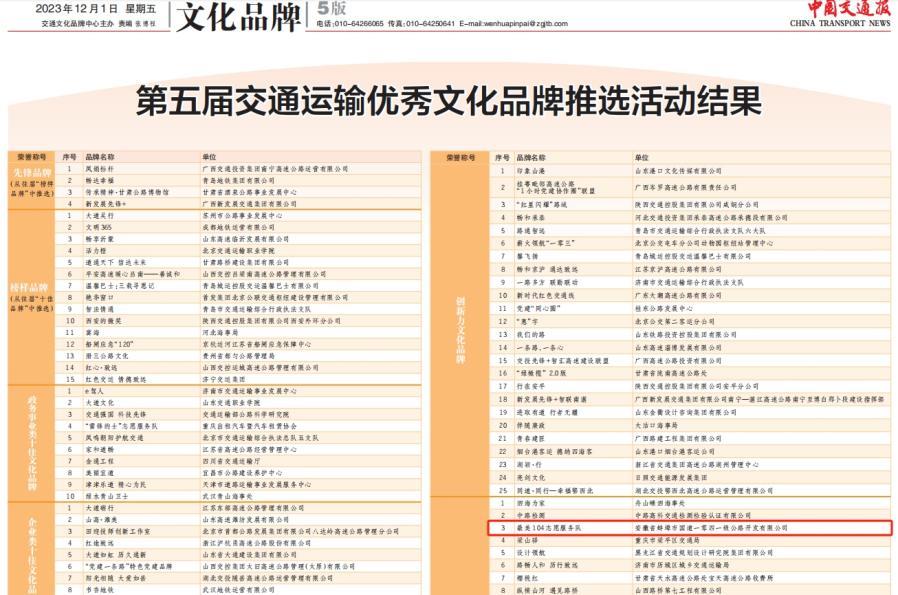Click the 榜样品牌 category label
Screen dimensions: 898x595
pyautogui.click(x=29, y=287)
